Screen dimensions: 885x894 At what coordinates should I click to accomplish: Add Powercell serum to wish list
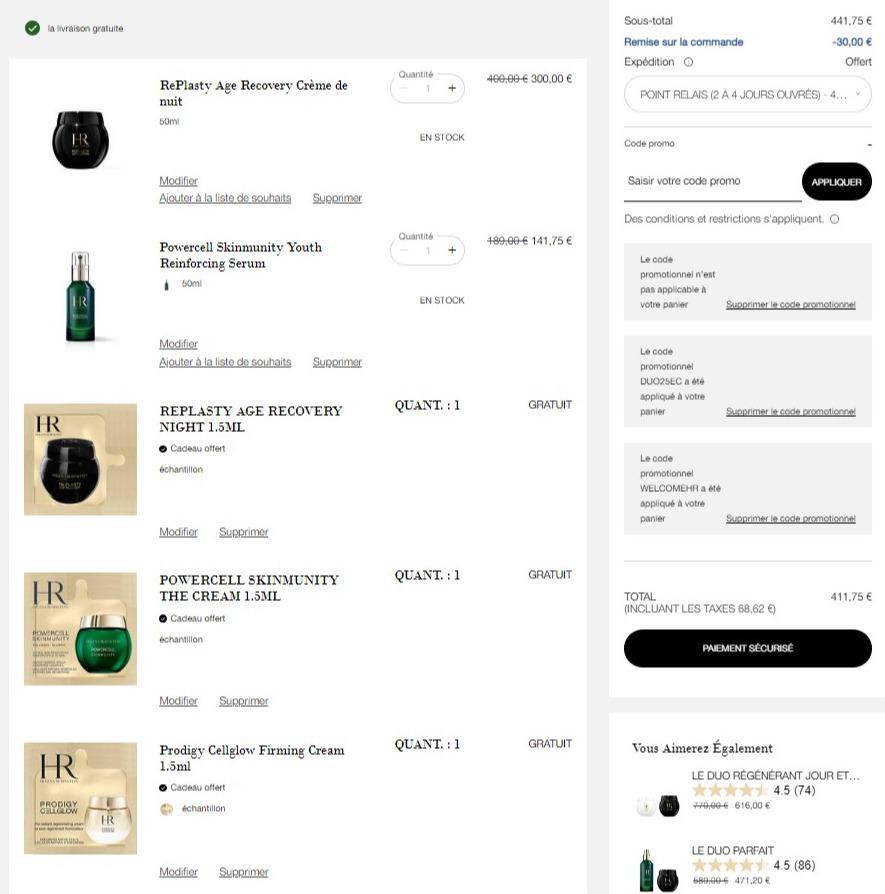click(x=225, y=362)
